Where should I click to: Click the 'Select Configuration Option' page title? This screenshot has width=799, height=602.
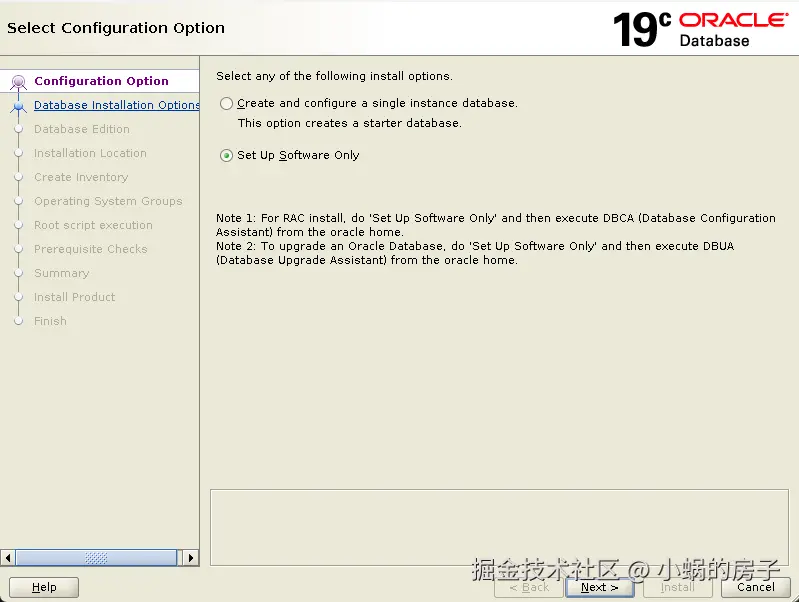(116, 28)
